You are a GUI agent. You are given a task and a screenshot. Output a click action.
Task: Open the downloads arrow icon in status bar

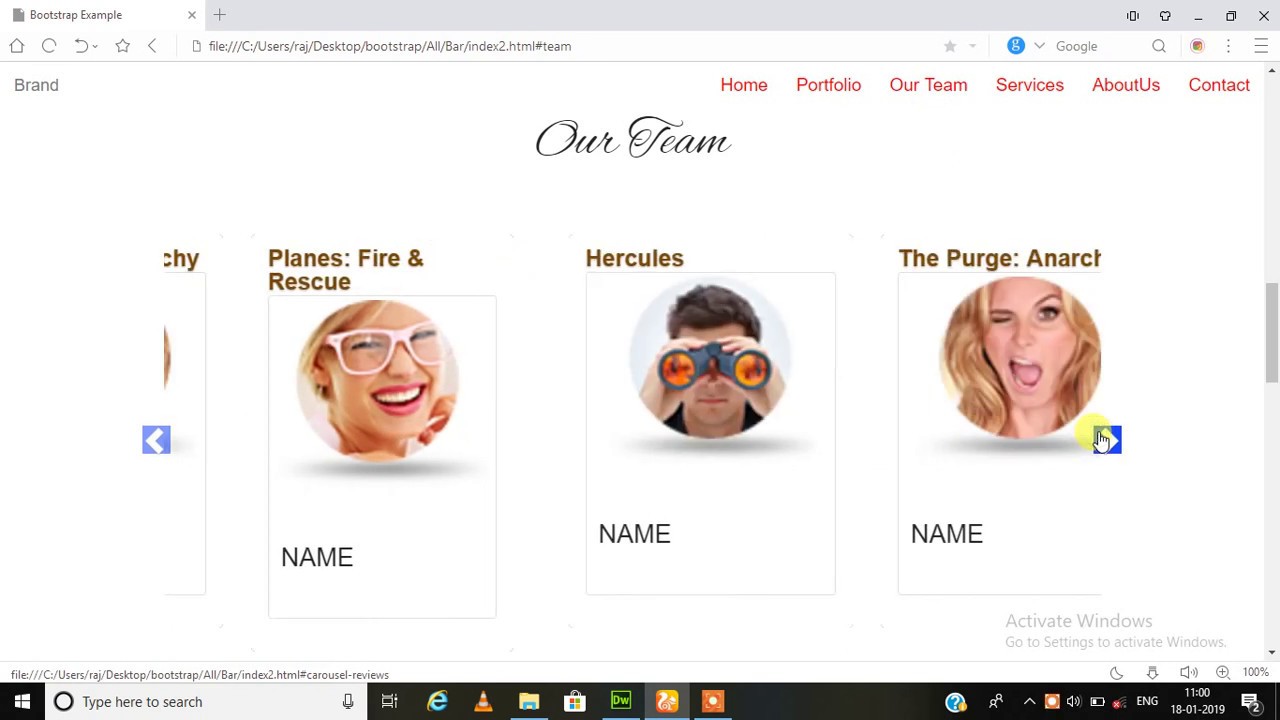pyautogui.click(x=1152, y=673)
